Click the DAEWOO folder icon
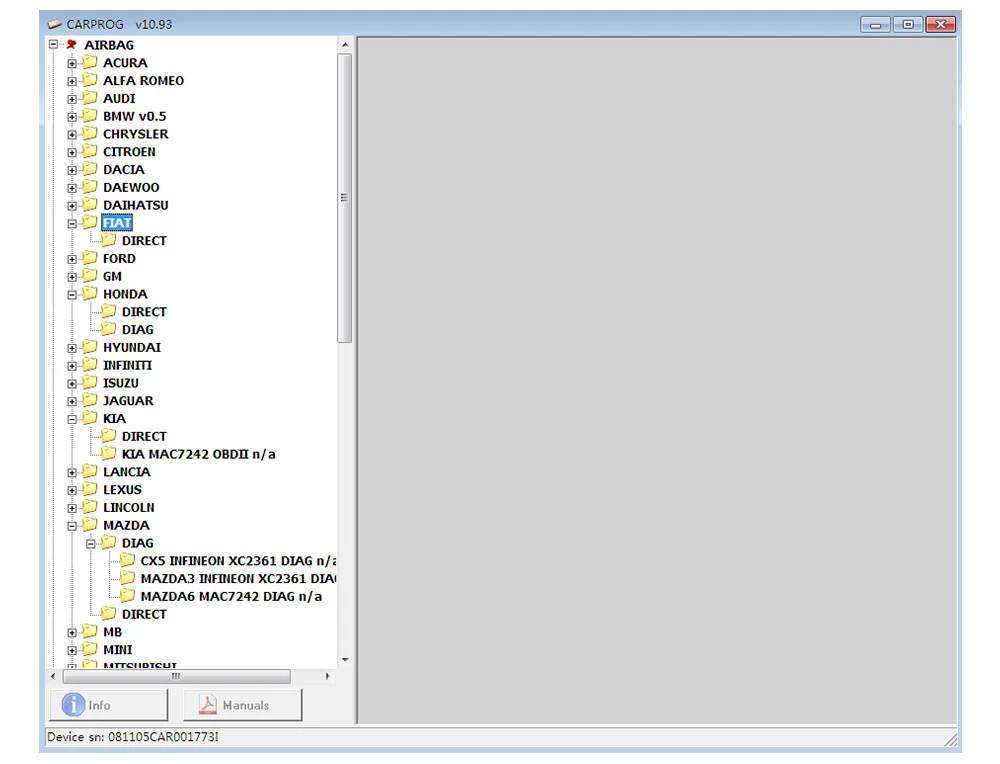This screenshot has width=1000, height=764. tap(90, 187)
